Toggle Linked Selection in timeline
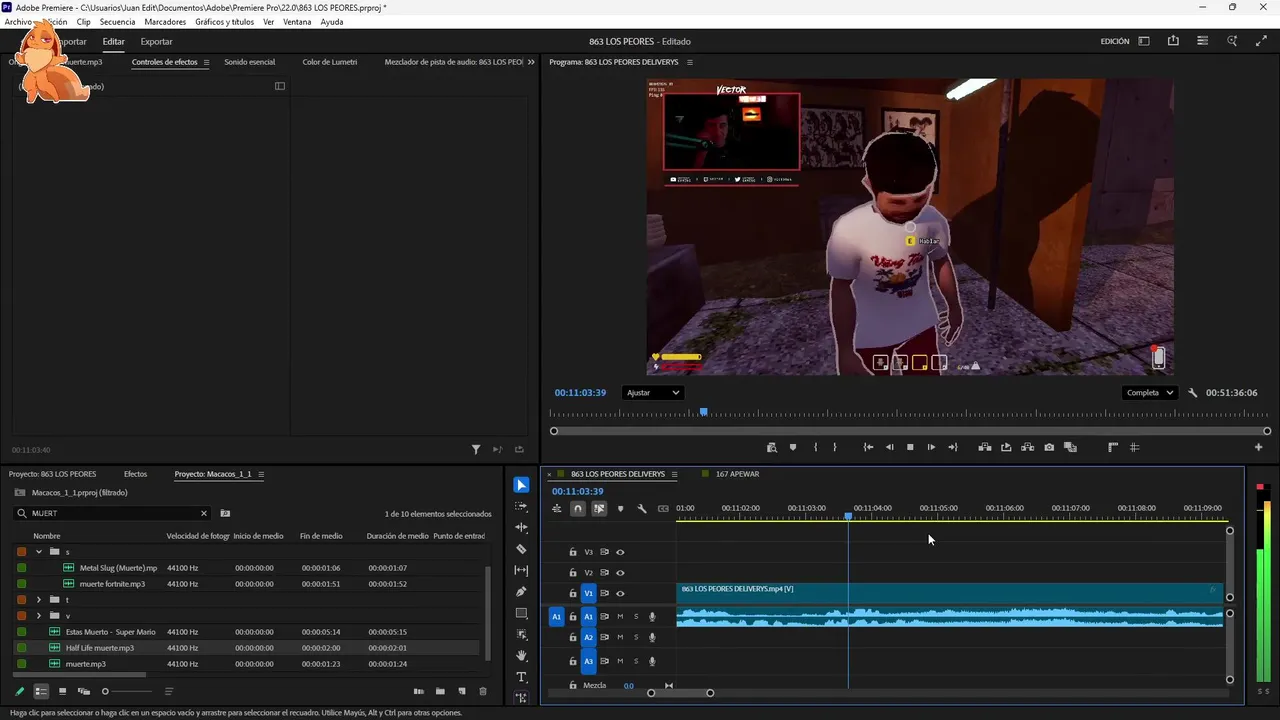Viewport: 1280px width, 720px height. (x=599, y=509)
